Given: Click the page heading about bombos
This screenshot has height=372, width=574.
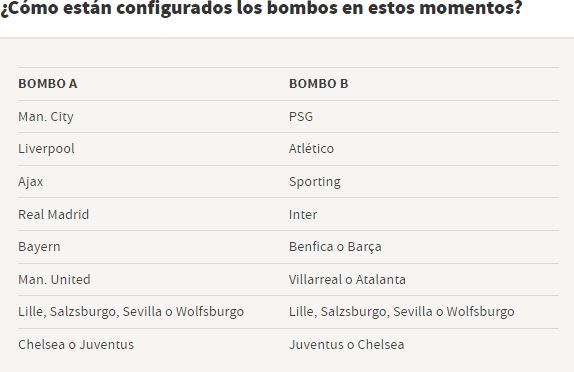Looking at the screenshot, I should coord(261,8).
